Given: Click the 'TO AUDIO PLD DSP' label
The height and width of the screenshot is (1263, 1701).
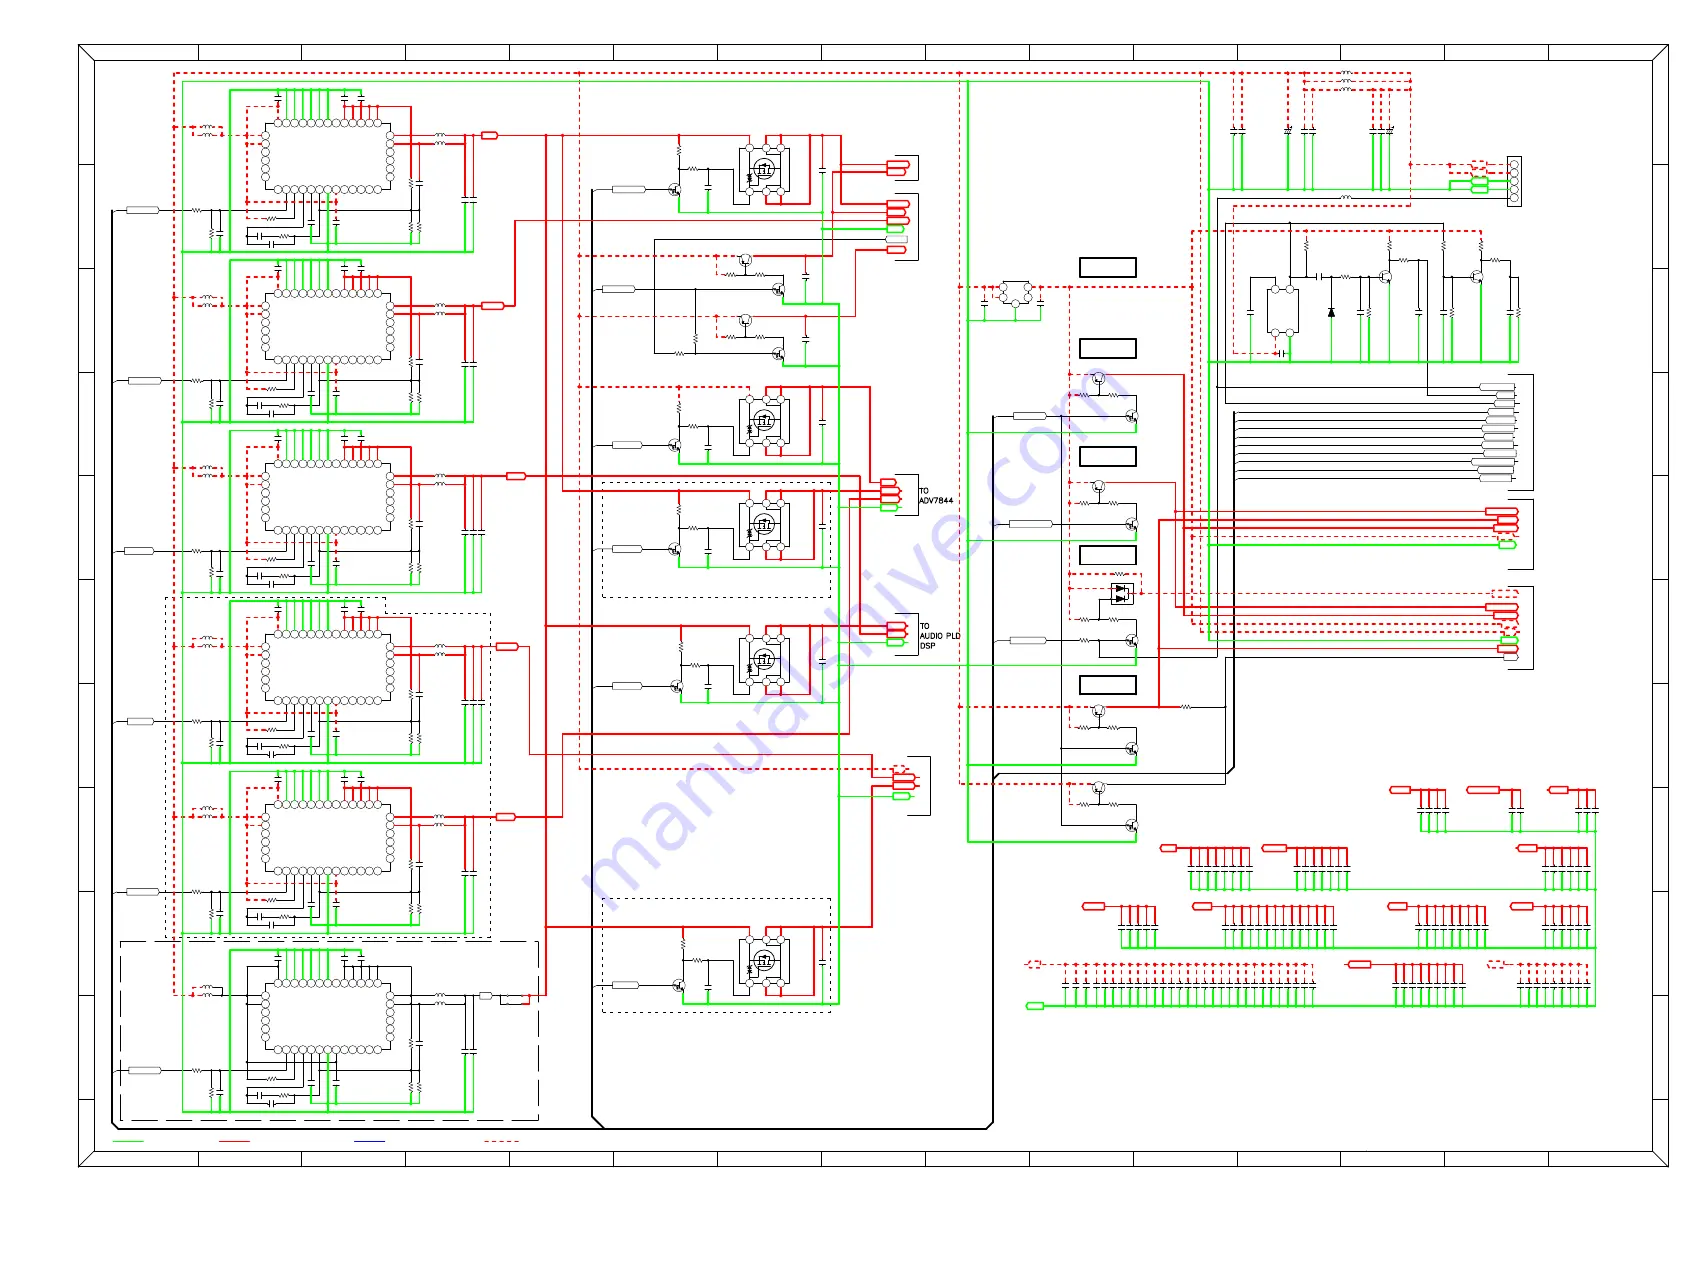Looking at the screenshot, I should click(x=940, y=636).
